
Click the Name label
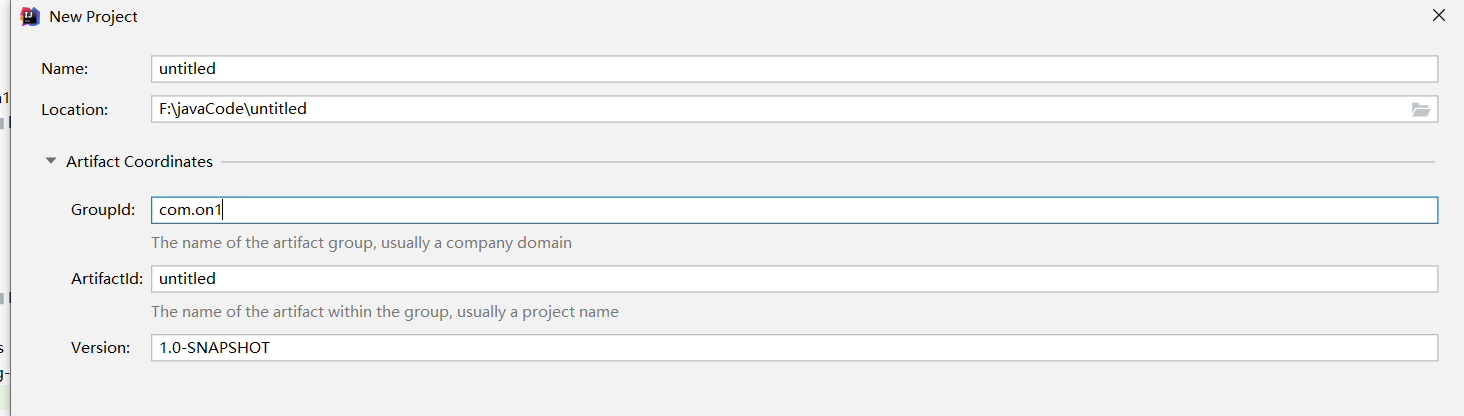pyautogui.click(x=65, y=69)
